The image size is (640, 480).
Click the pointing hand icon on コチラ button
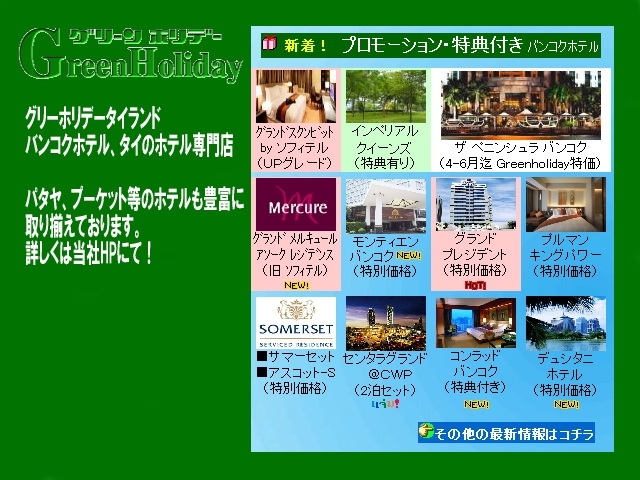point(426,431)
